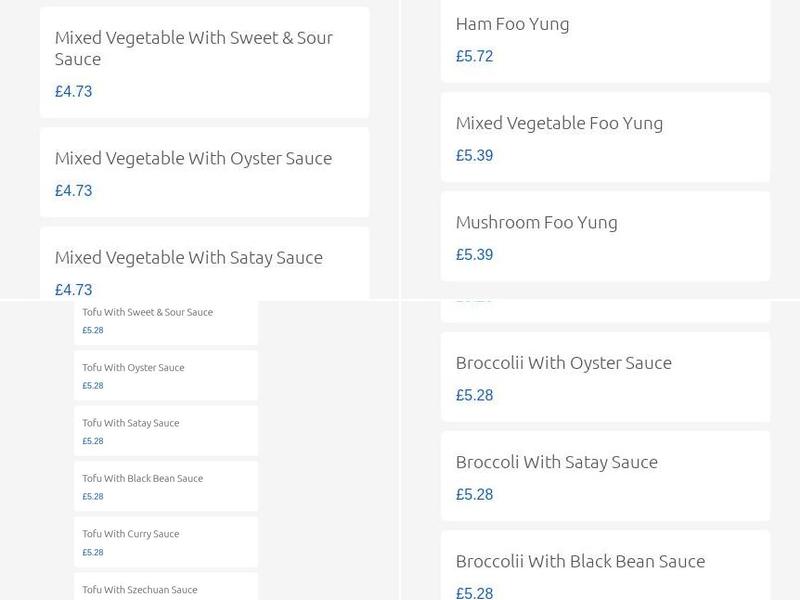
Task: Pick the Tofu With Oyster Sauce item
Action: 132,367
